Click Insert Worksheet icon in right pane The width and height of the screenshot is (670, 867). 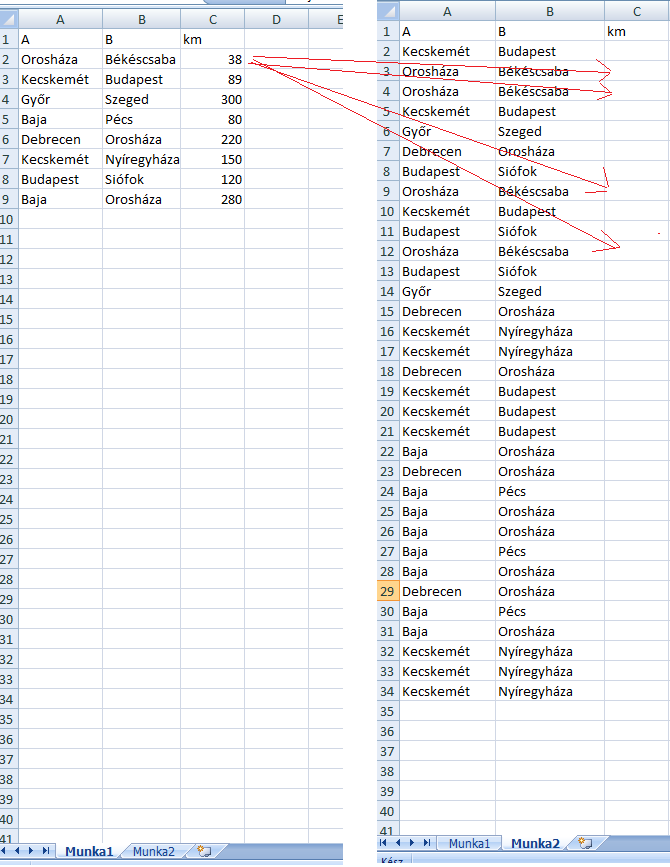(x=585, y=843)
